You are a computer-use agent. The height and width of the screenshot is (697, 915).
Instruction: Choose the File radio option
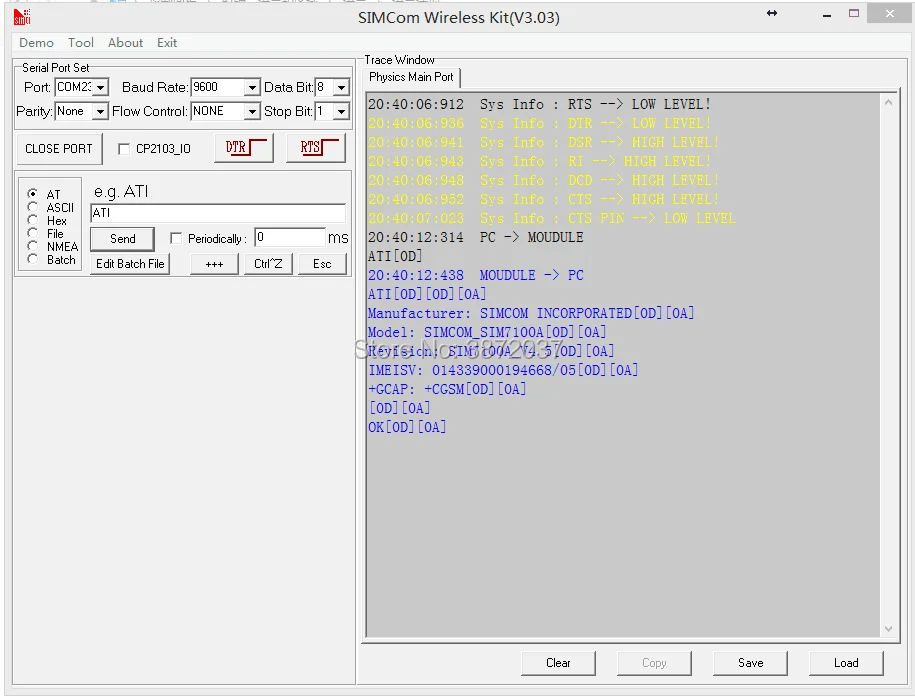click(33, 233)
